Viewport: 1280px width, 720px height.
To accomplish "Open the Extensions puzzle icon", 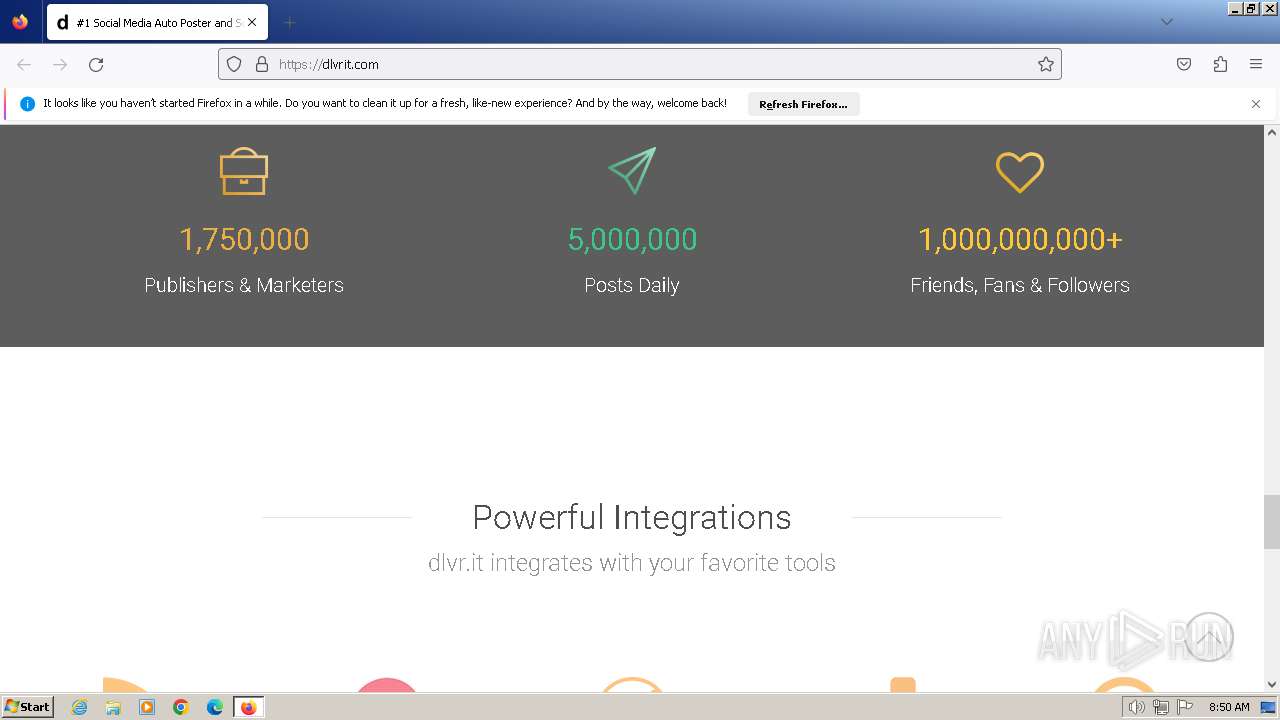I will click(x=1220, y=64).
